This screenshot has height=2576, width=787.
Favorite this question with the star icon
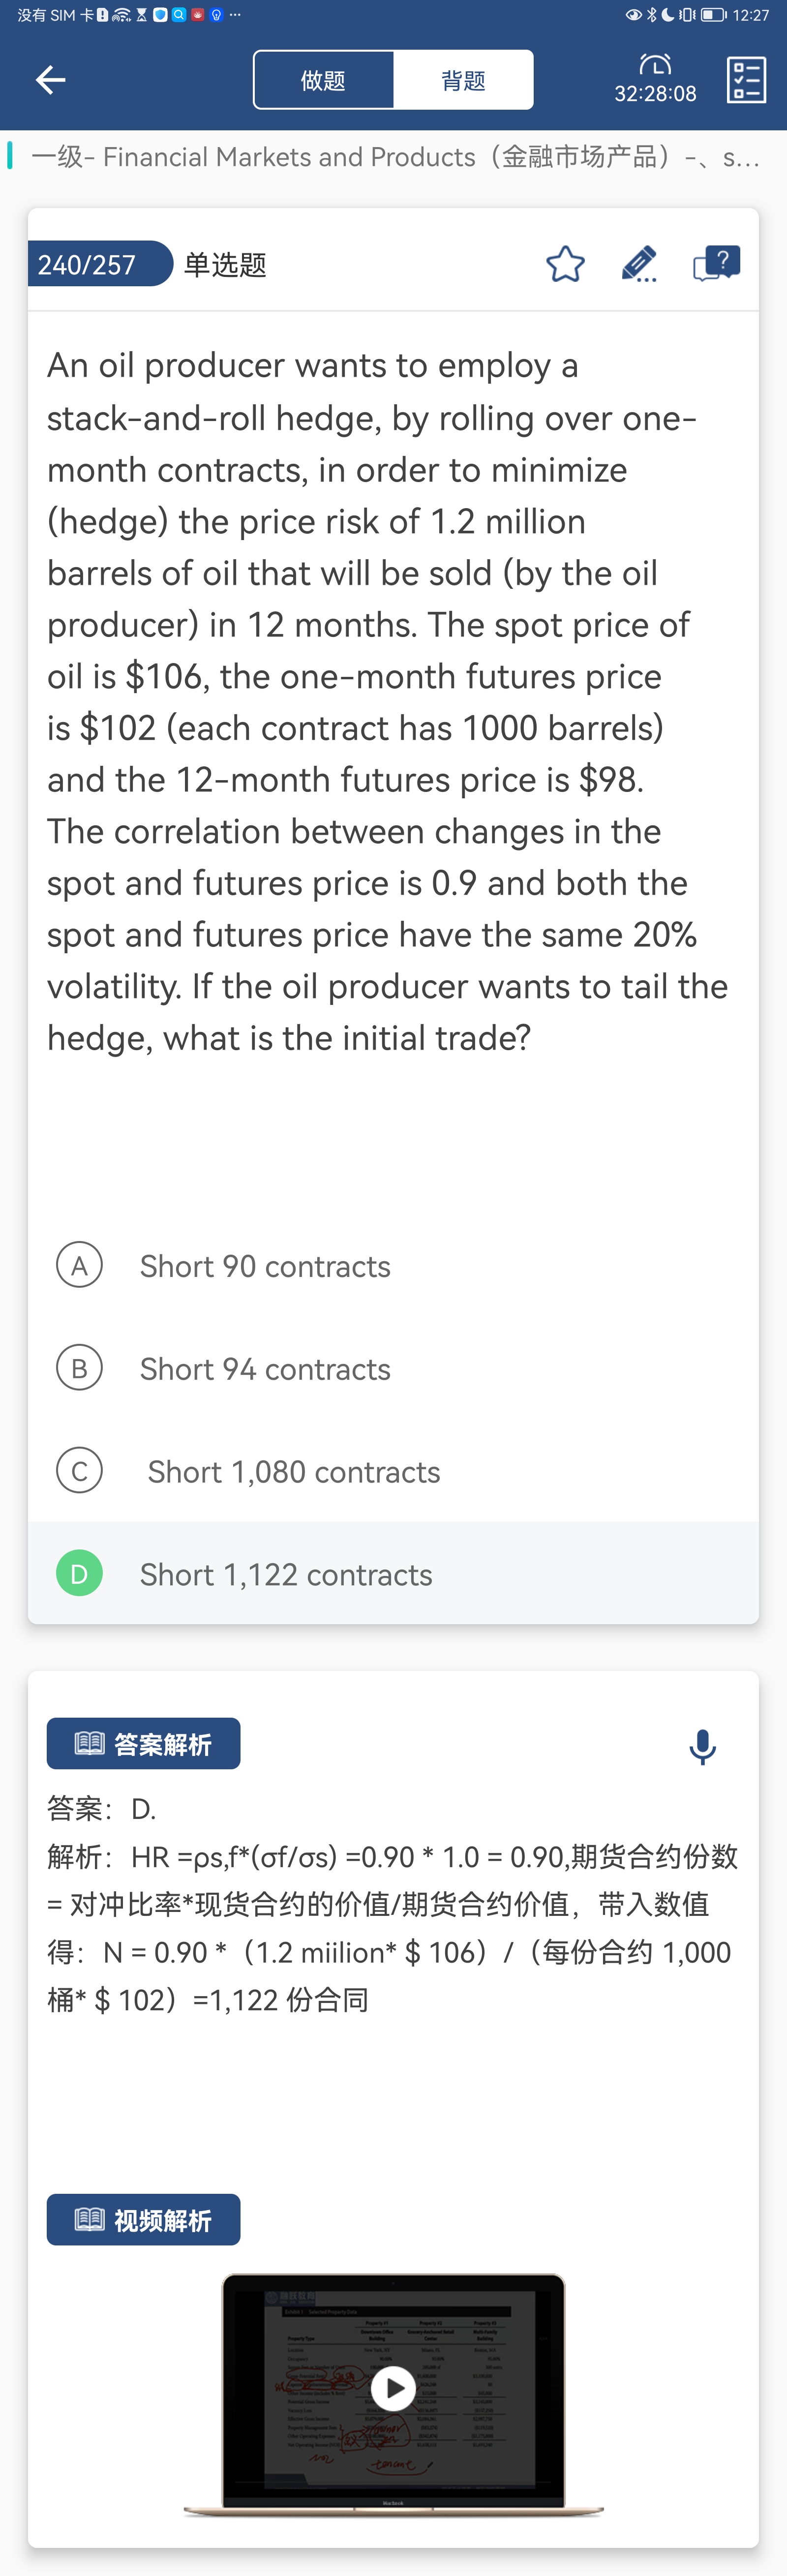pos(565,264)
